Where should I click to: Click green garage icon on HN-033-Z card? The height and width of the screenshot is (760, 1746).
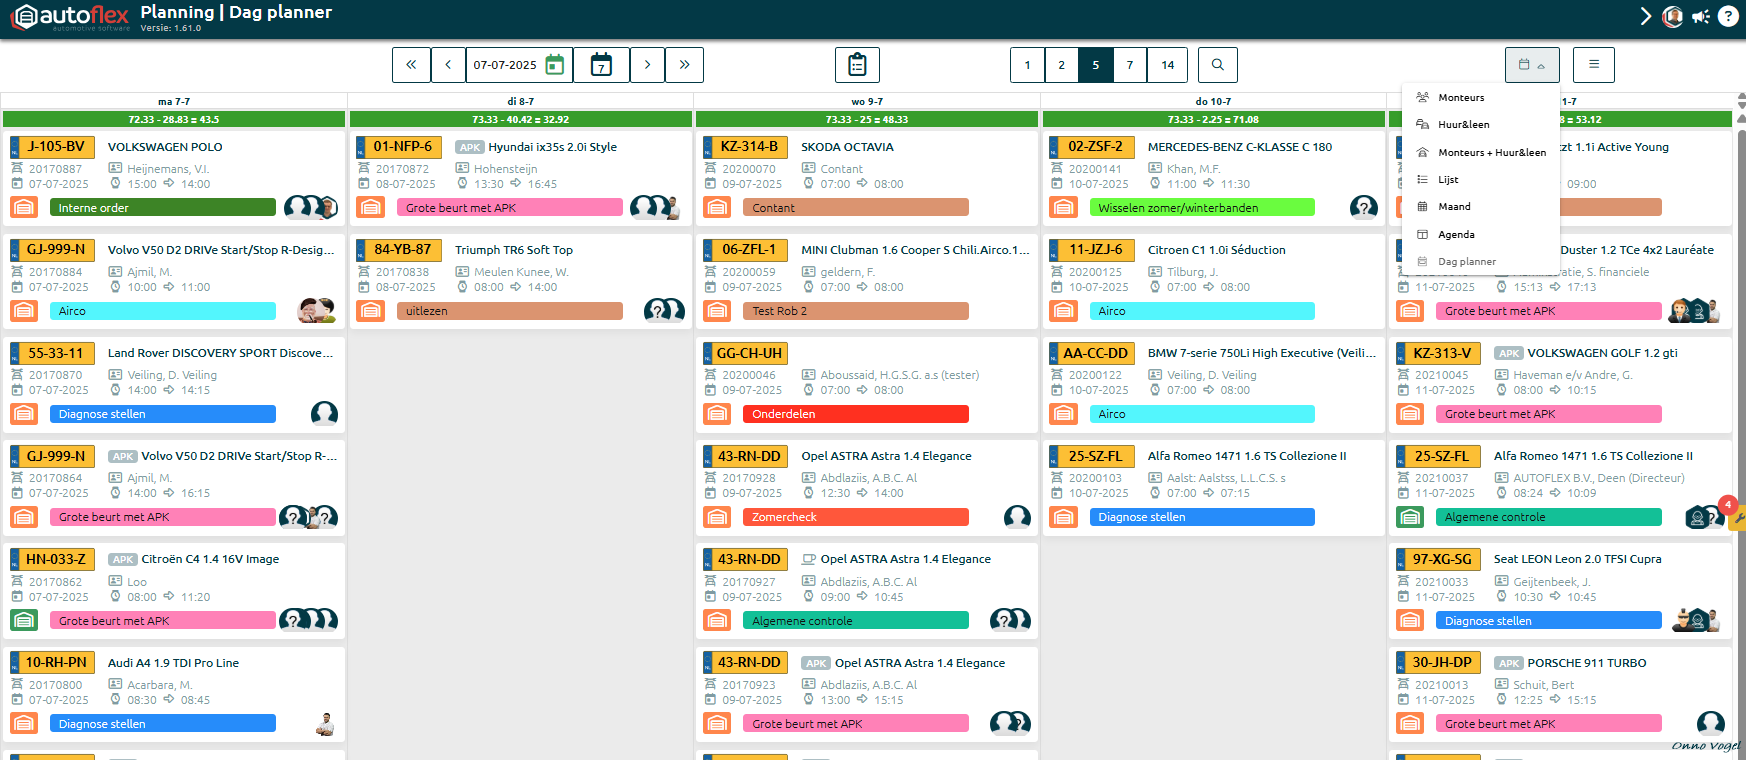tap(24, 620)
